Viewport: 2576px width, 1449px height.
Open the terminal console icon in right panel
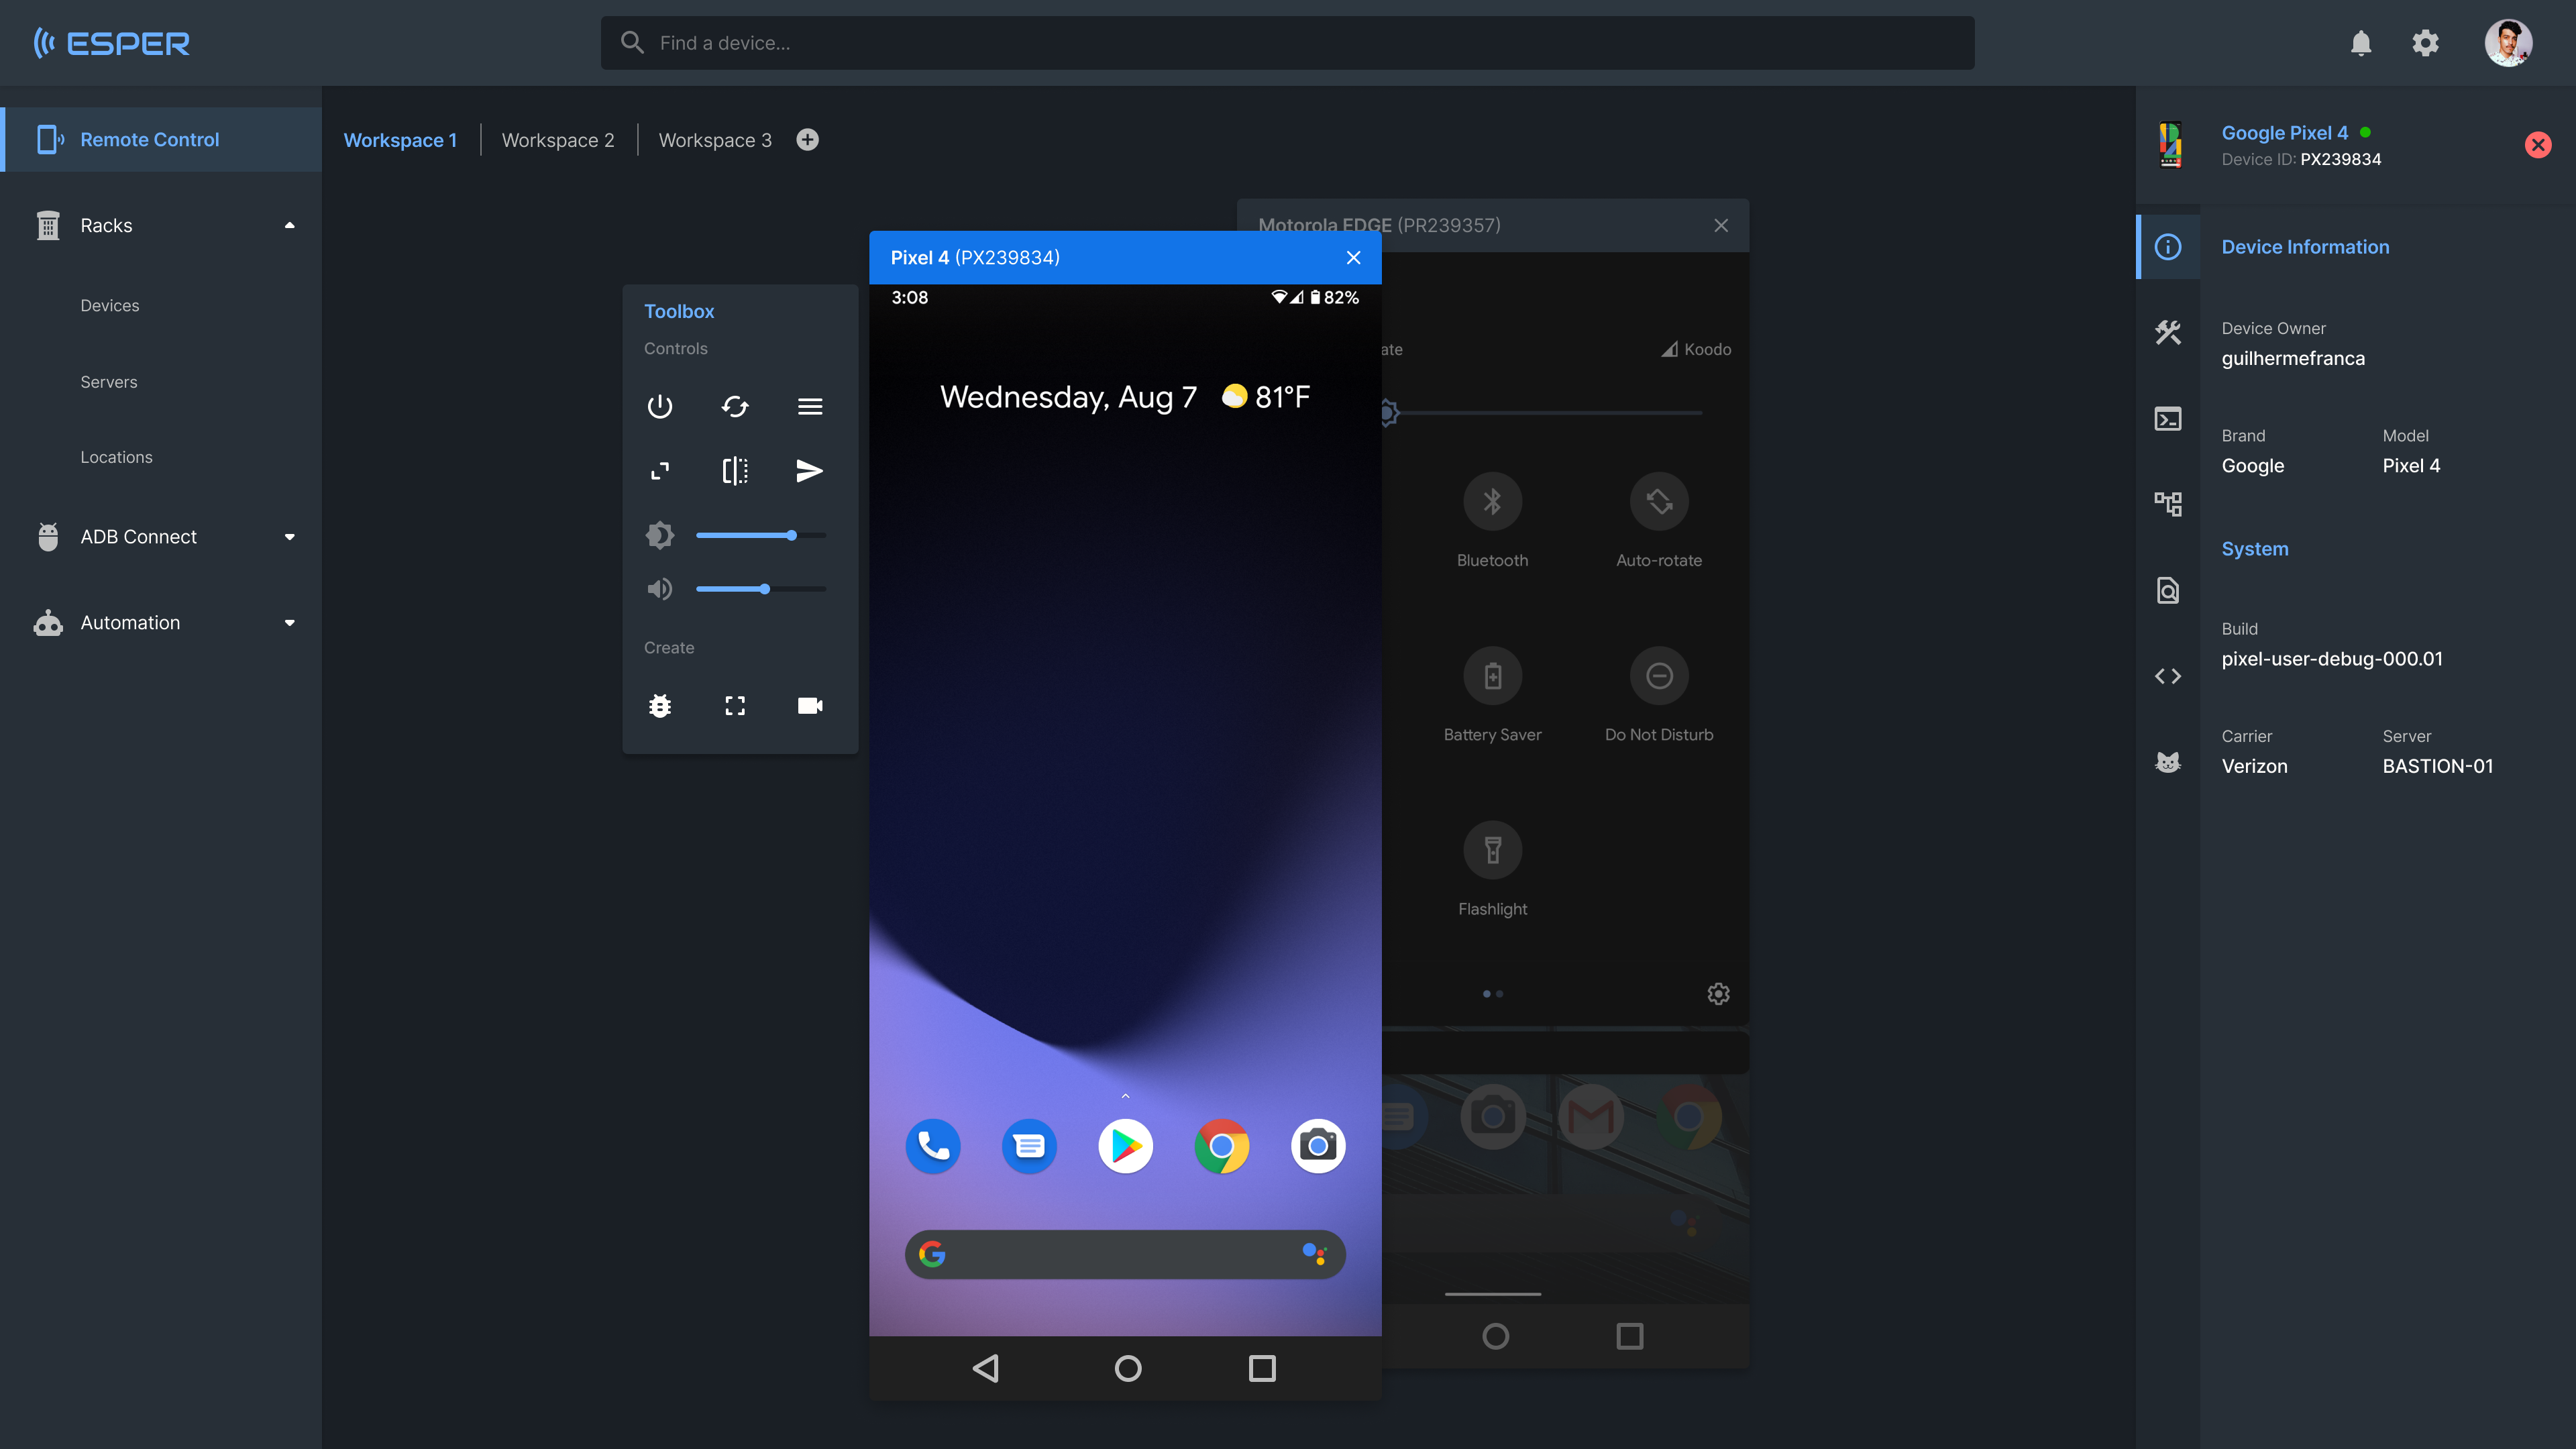2168,419
